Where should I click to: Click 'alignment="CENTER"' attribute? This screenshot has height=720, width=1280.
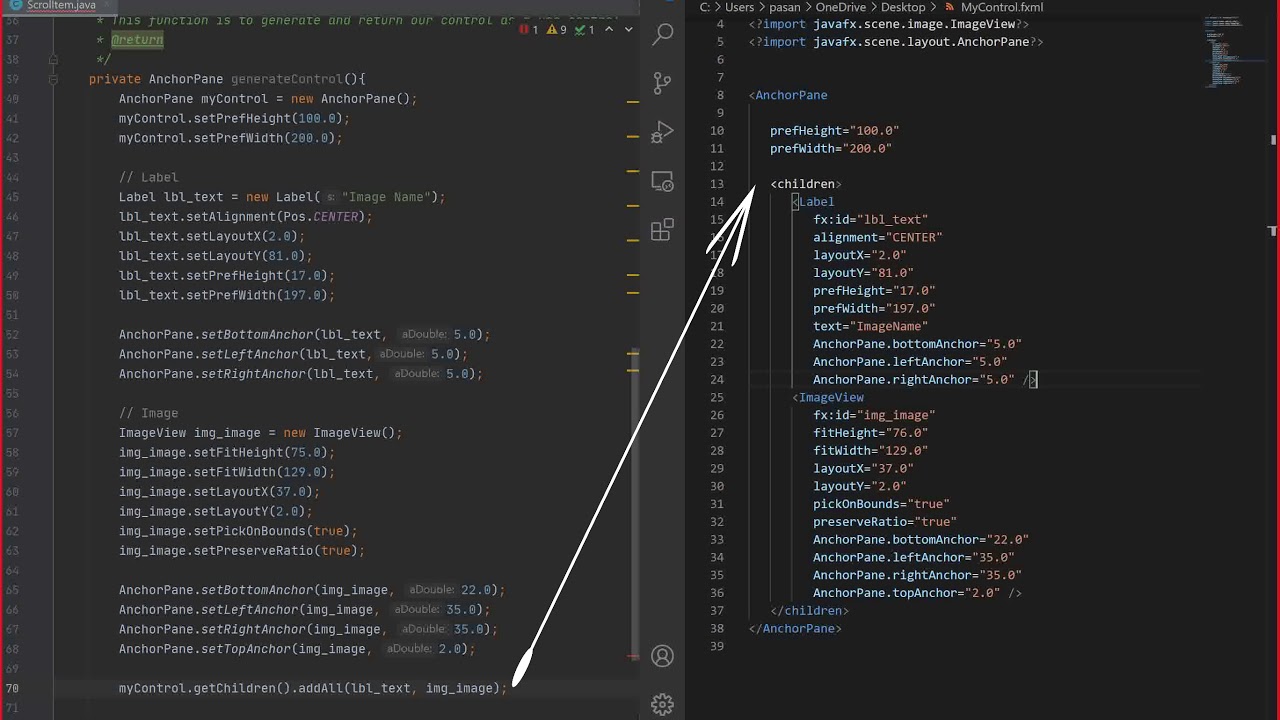coord(877,237)
